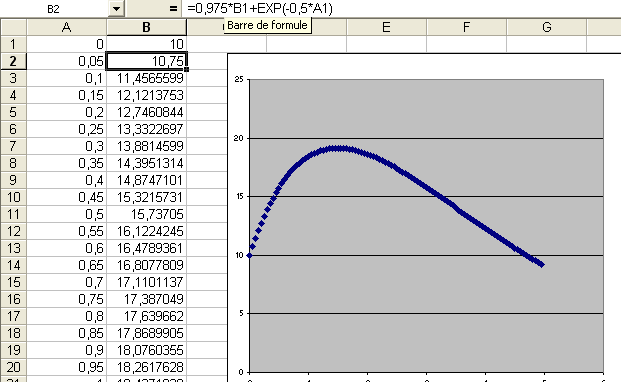
Task: Select cell with value 14,3951314
Action: coord(147,163)
